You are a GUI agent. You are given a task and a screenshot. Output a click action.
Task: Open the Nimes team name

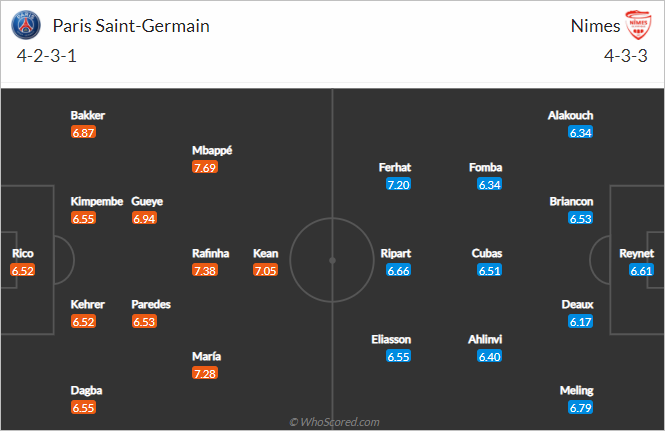pos(595,26)
